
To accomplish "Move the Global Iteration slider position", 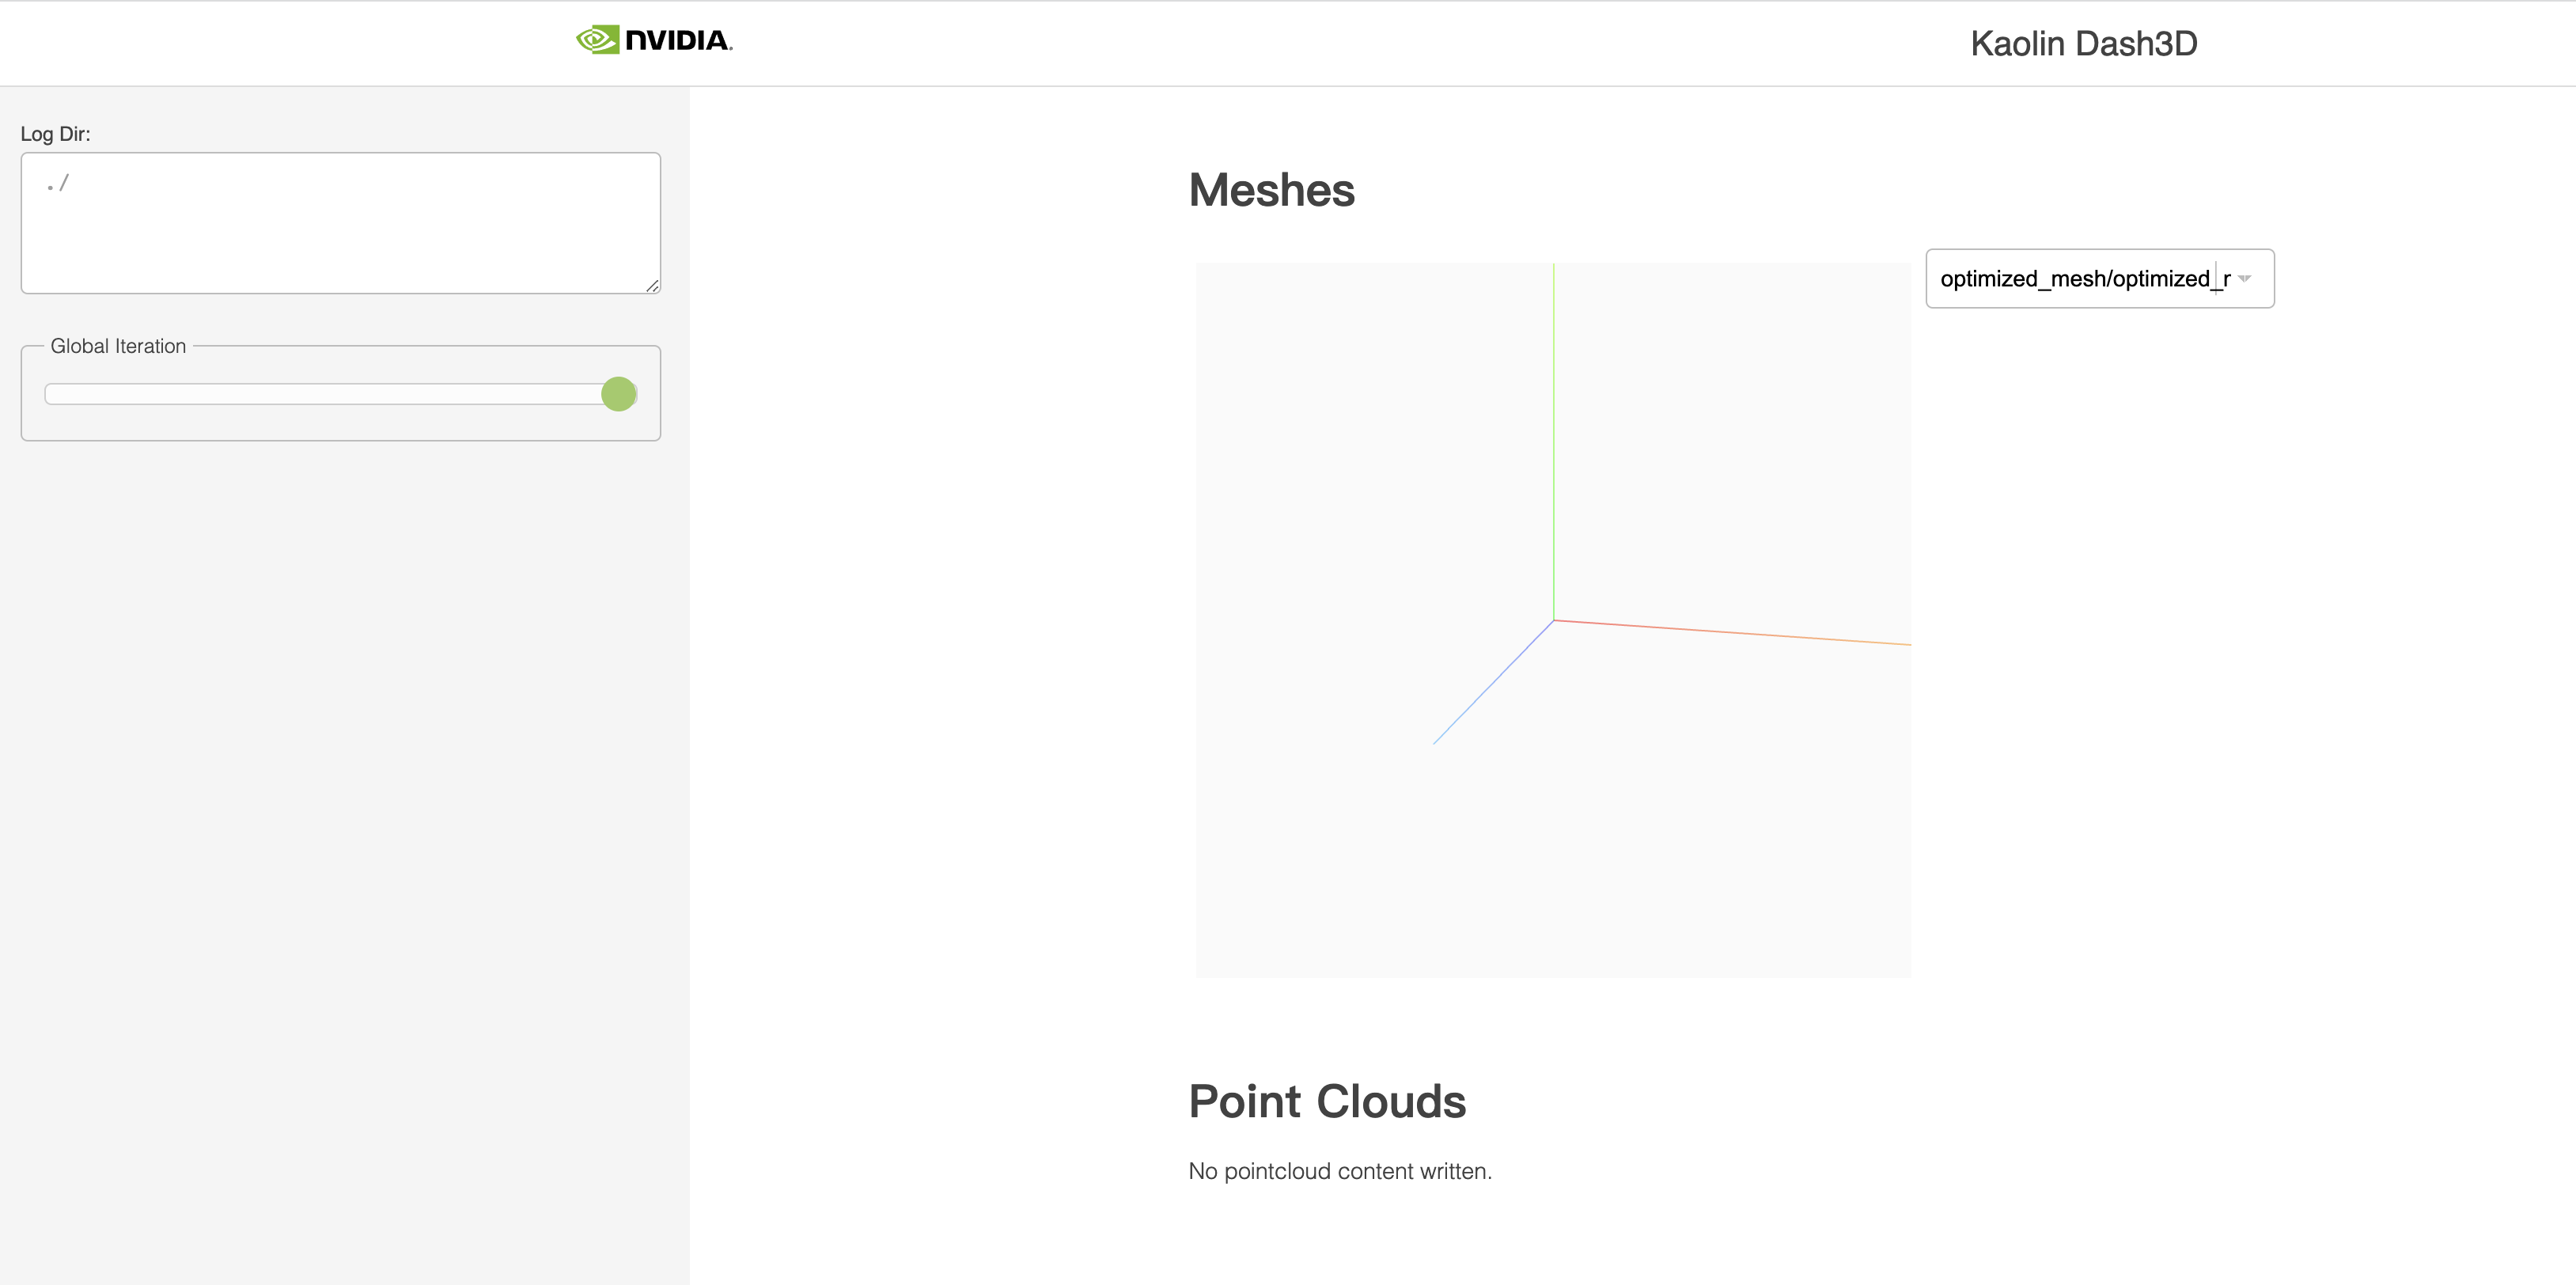I will coord(618,394).
